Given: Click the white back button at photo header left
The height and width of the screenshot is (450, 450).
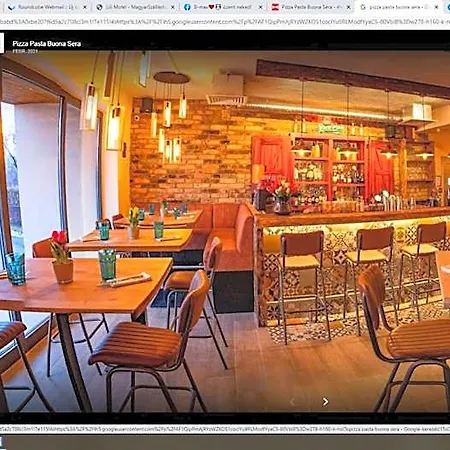Looking at the screenshot, I should tap(2, 43).
